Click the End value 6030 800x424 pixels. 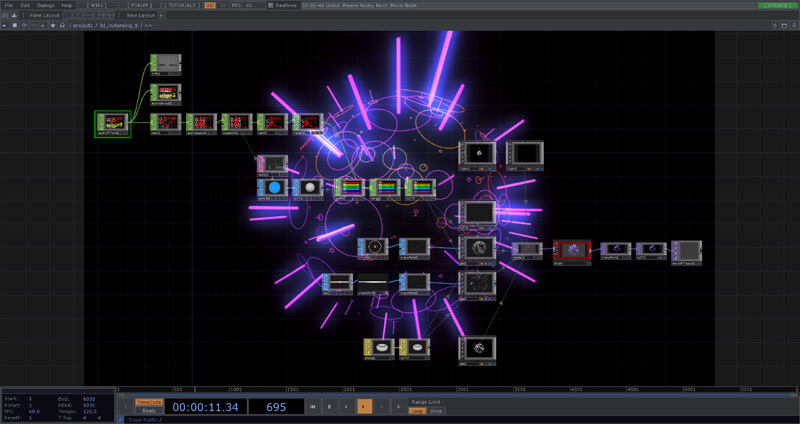(90, 399)
